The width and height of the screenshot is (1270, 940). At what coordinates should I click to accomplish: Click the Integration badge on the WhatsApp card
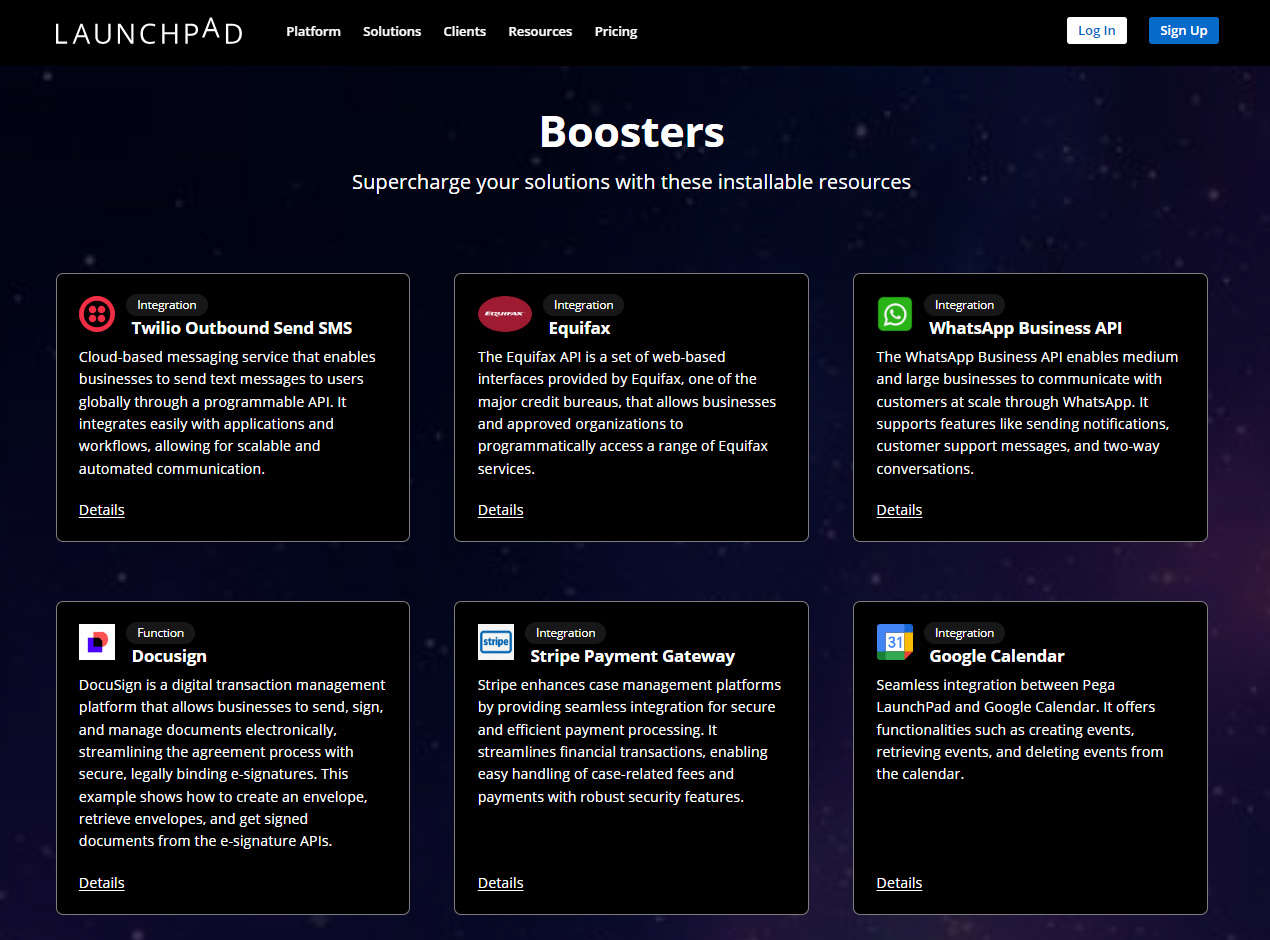point(964,304)
